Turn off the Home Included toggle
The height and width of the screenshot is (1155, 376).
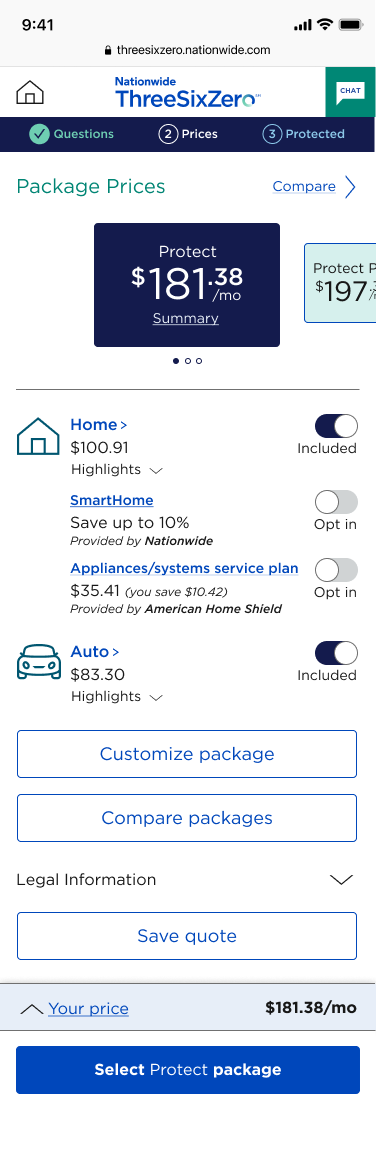(336, 426)
